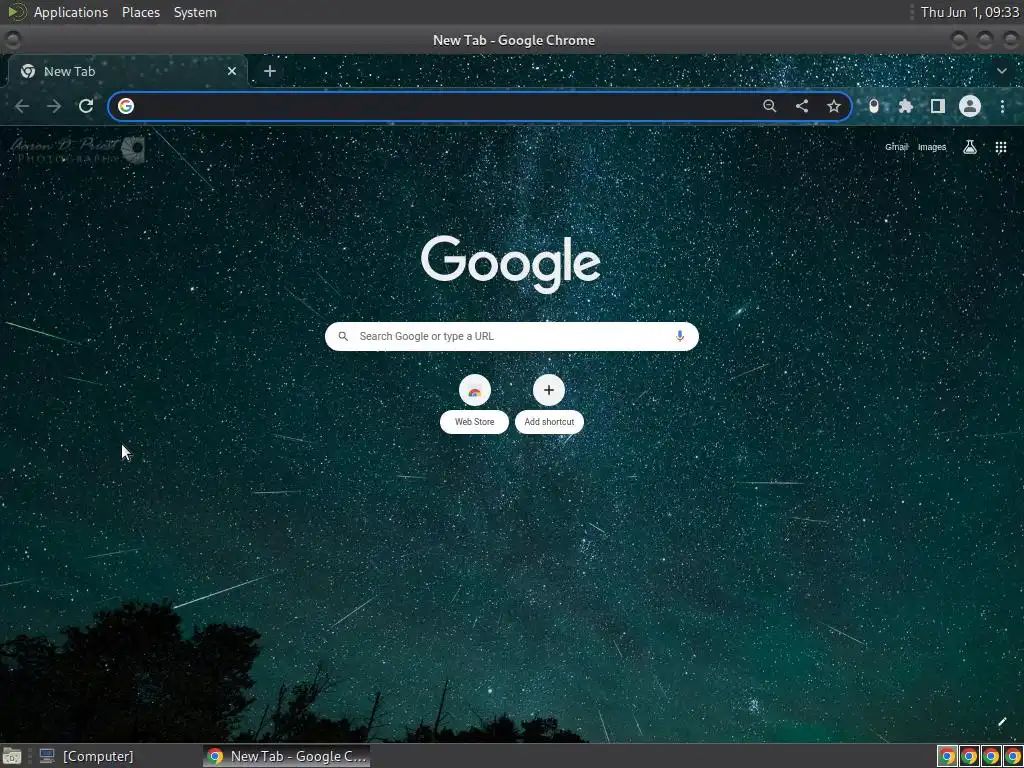Click the Google logo on the page
Viewport: 1024px width, 768px height.
[511, 264]
